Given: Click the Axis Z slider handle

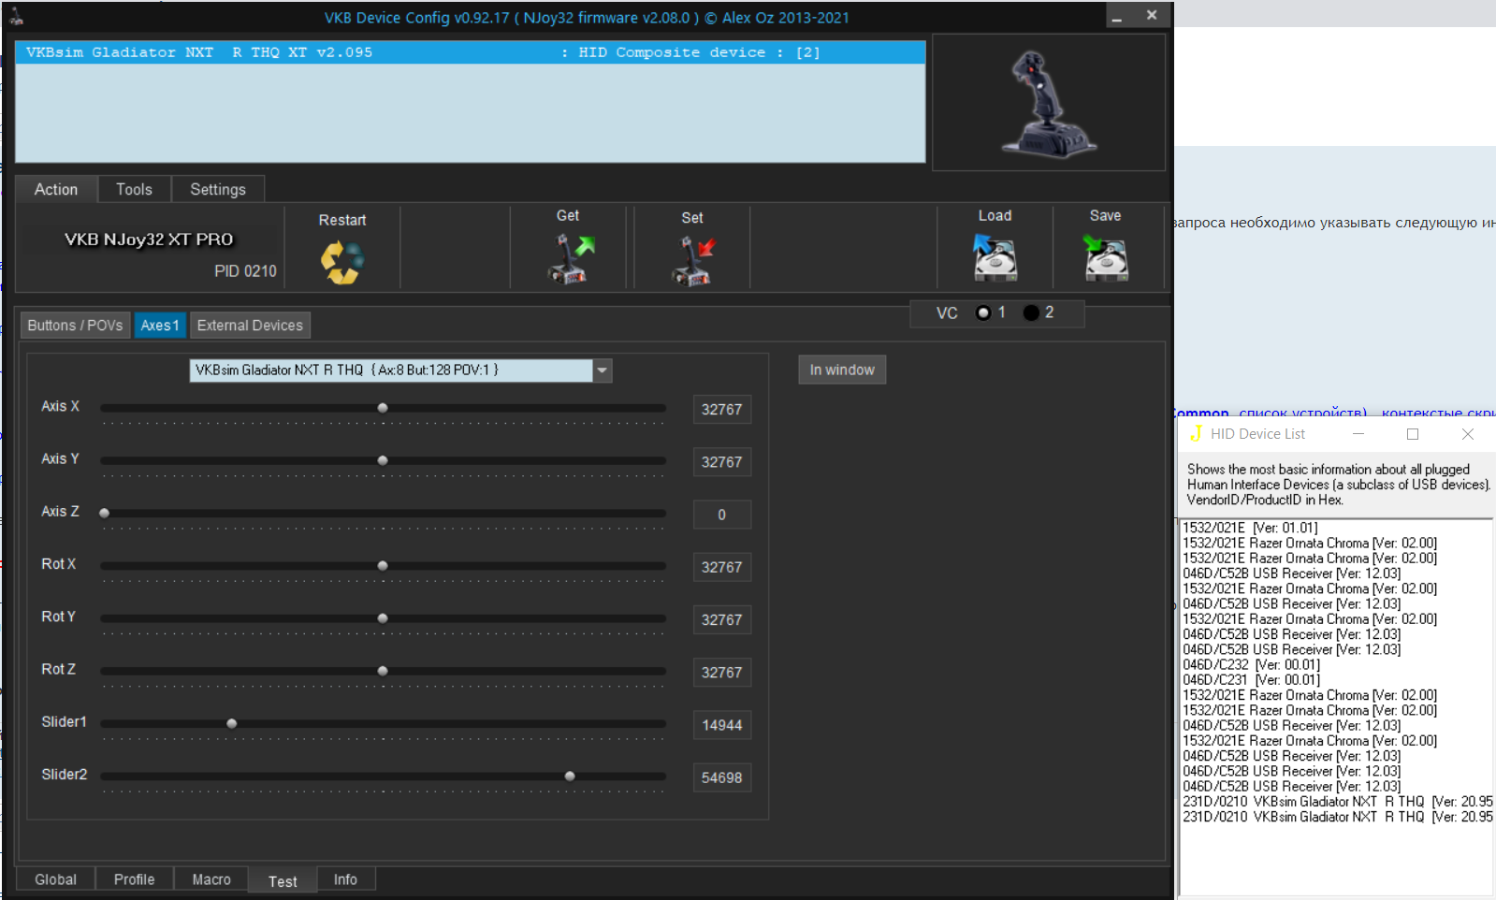Looking at the screenshot, I should (x=104, y=513).
